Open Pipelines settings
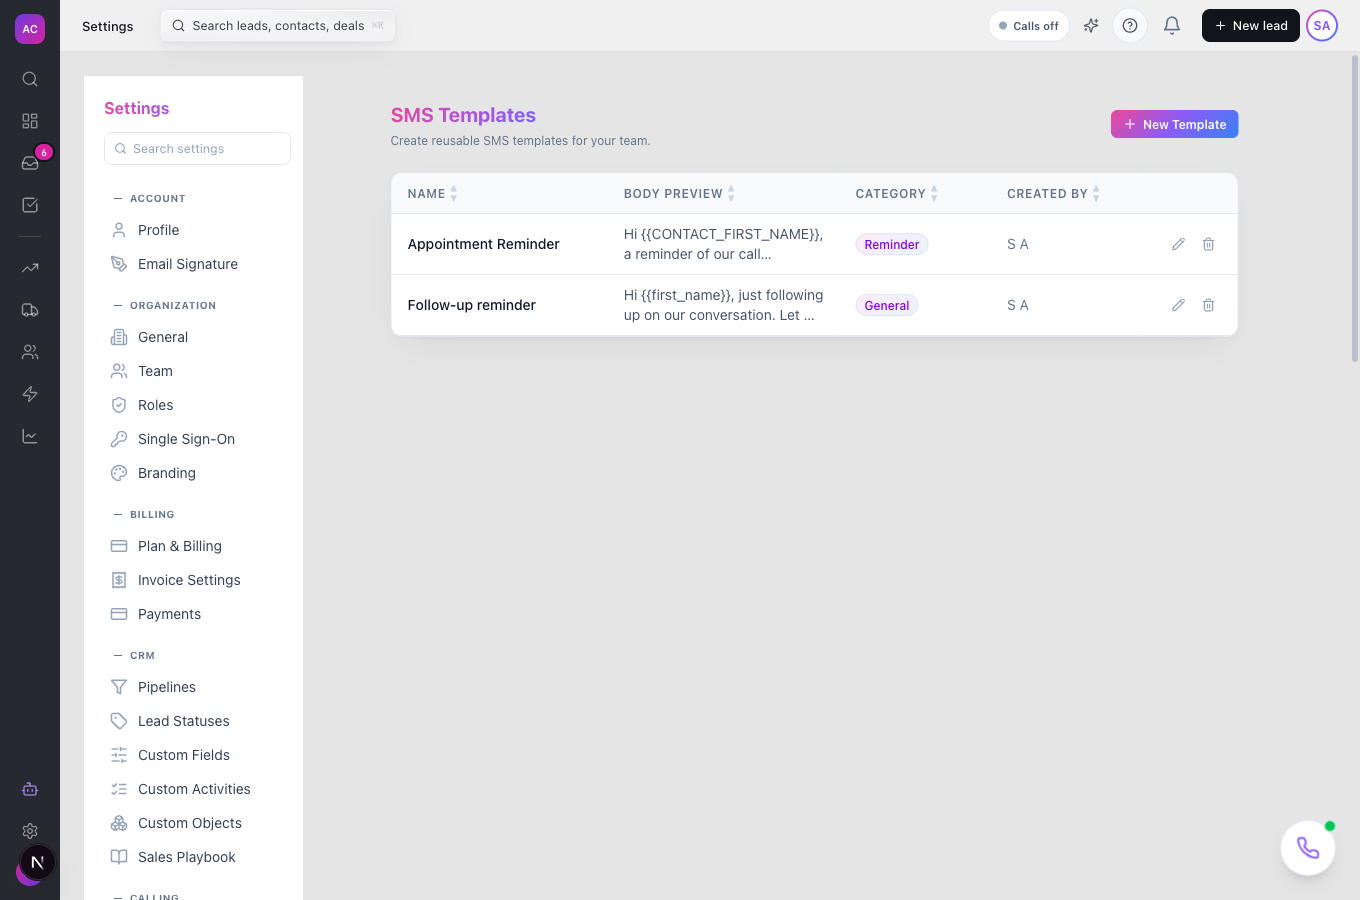Screen dimensions: 1360x900 click(197, 687)
